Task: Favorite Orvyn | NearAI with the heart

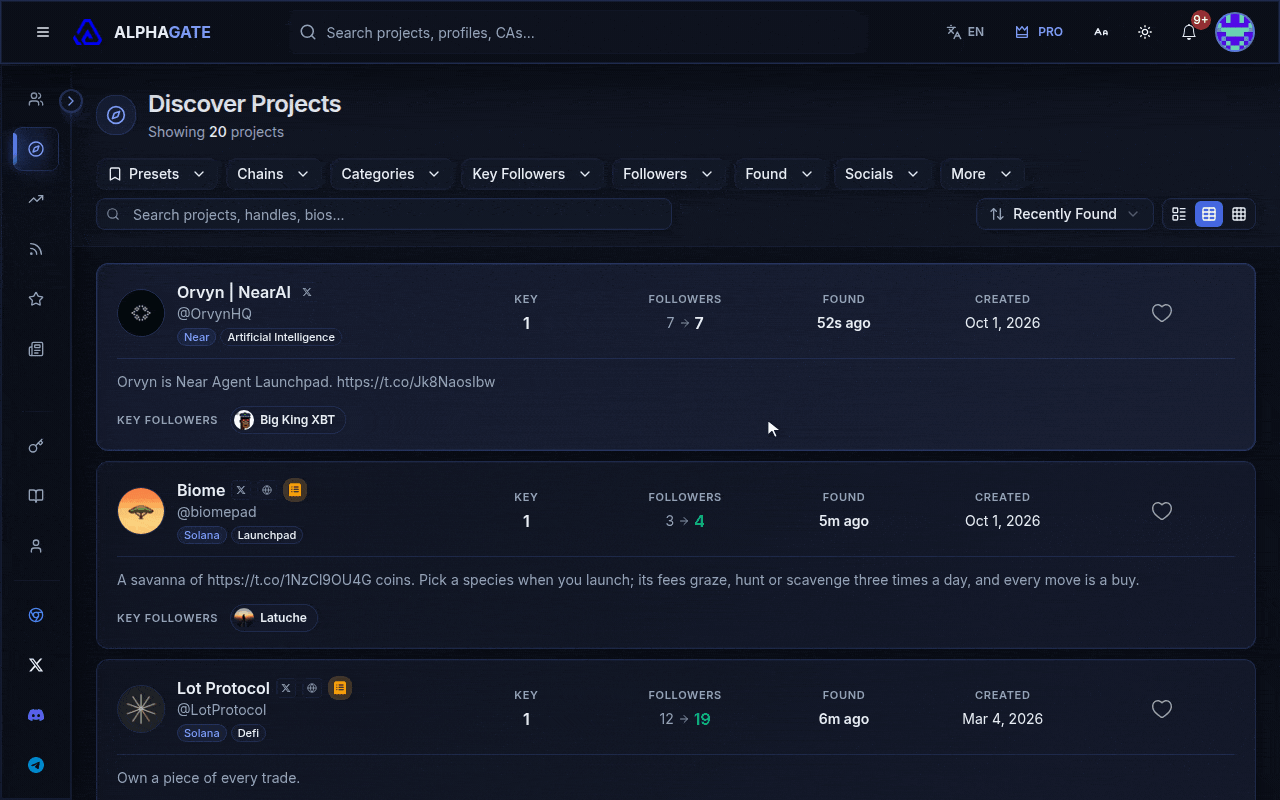Action: [x=1162, y=313]
